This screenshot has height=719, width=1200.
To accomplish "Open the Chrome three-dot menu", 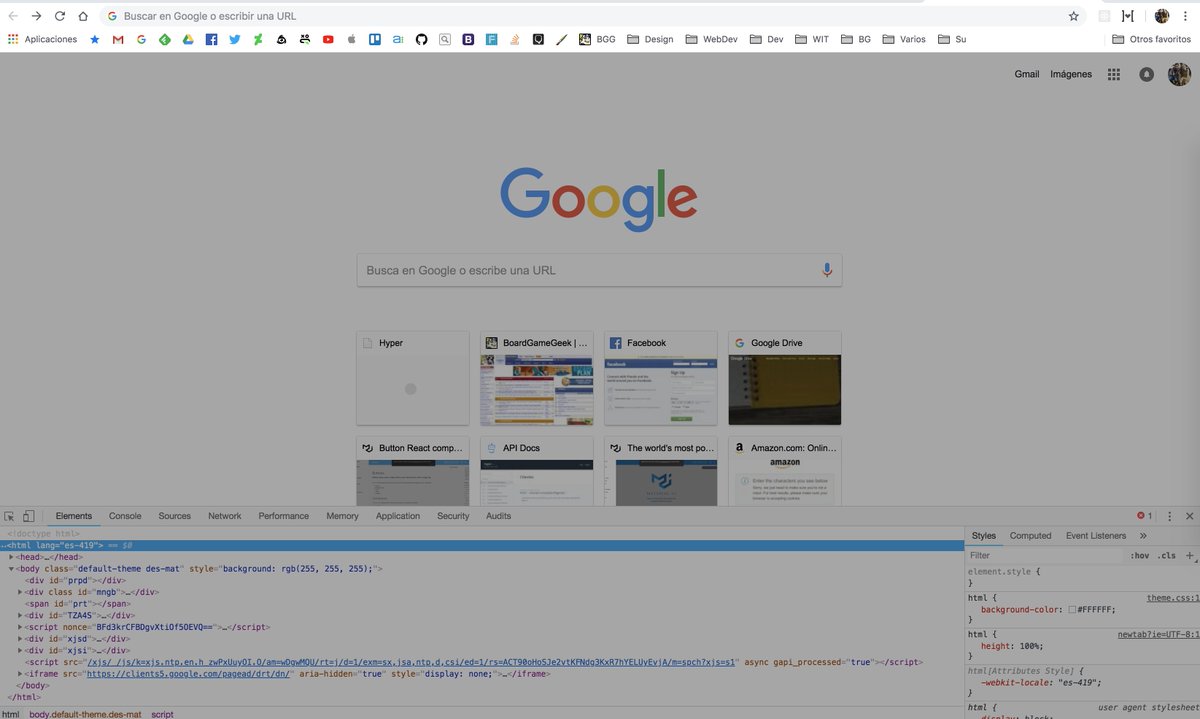I will pos(1185,16).
